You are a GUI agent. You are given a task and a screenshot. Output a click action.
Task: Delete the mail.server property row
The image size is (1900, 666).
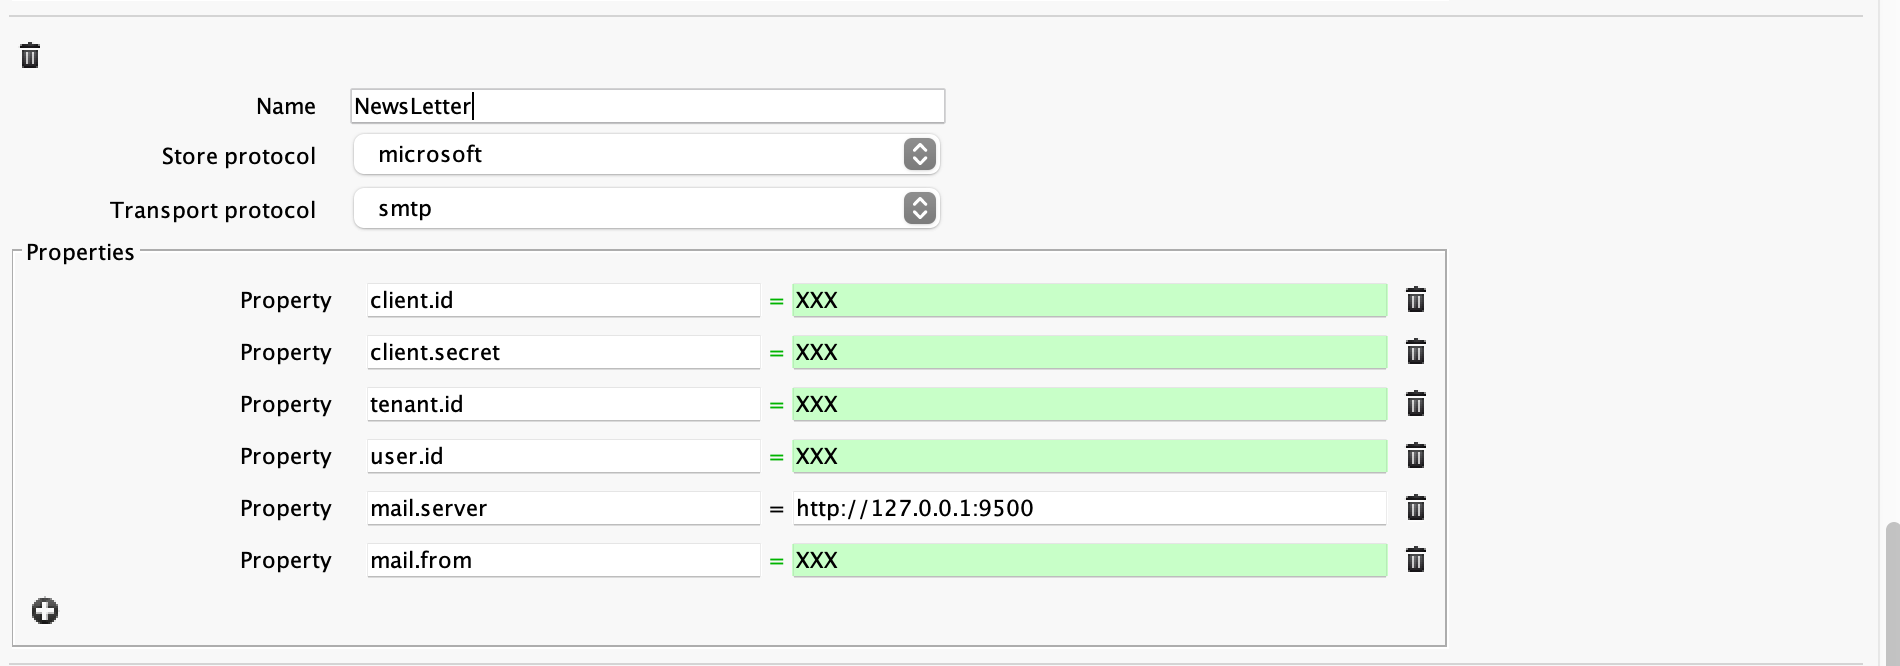(x=1416, y=508)
